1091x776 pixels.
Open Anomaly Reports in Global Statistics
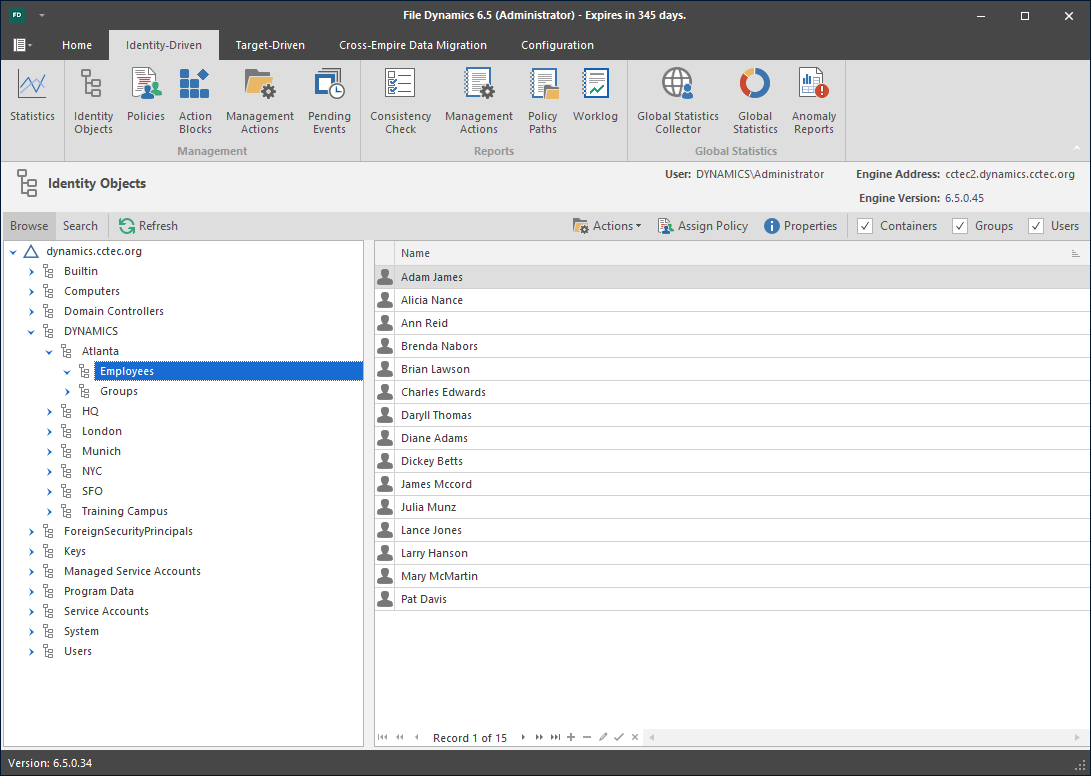(813, 101)
